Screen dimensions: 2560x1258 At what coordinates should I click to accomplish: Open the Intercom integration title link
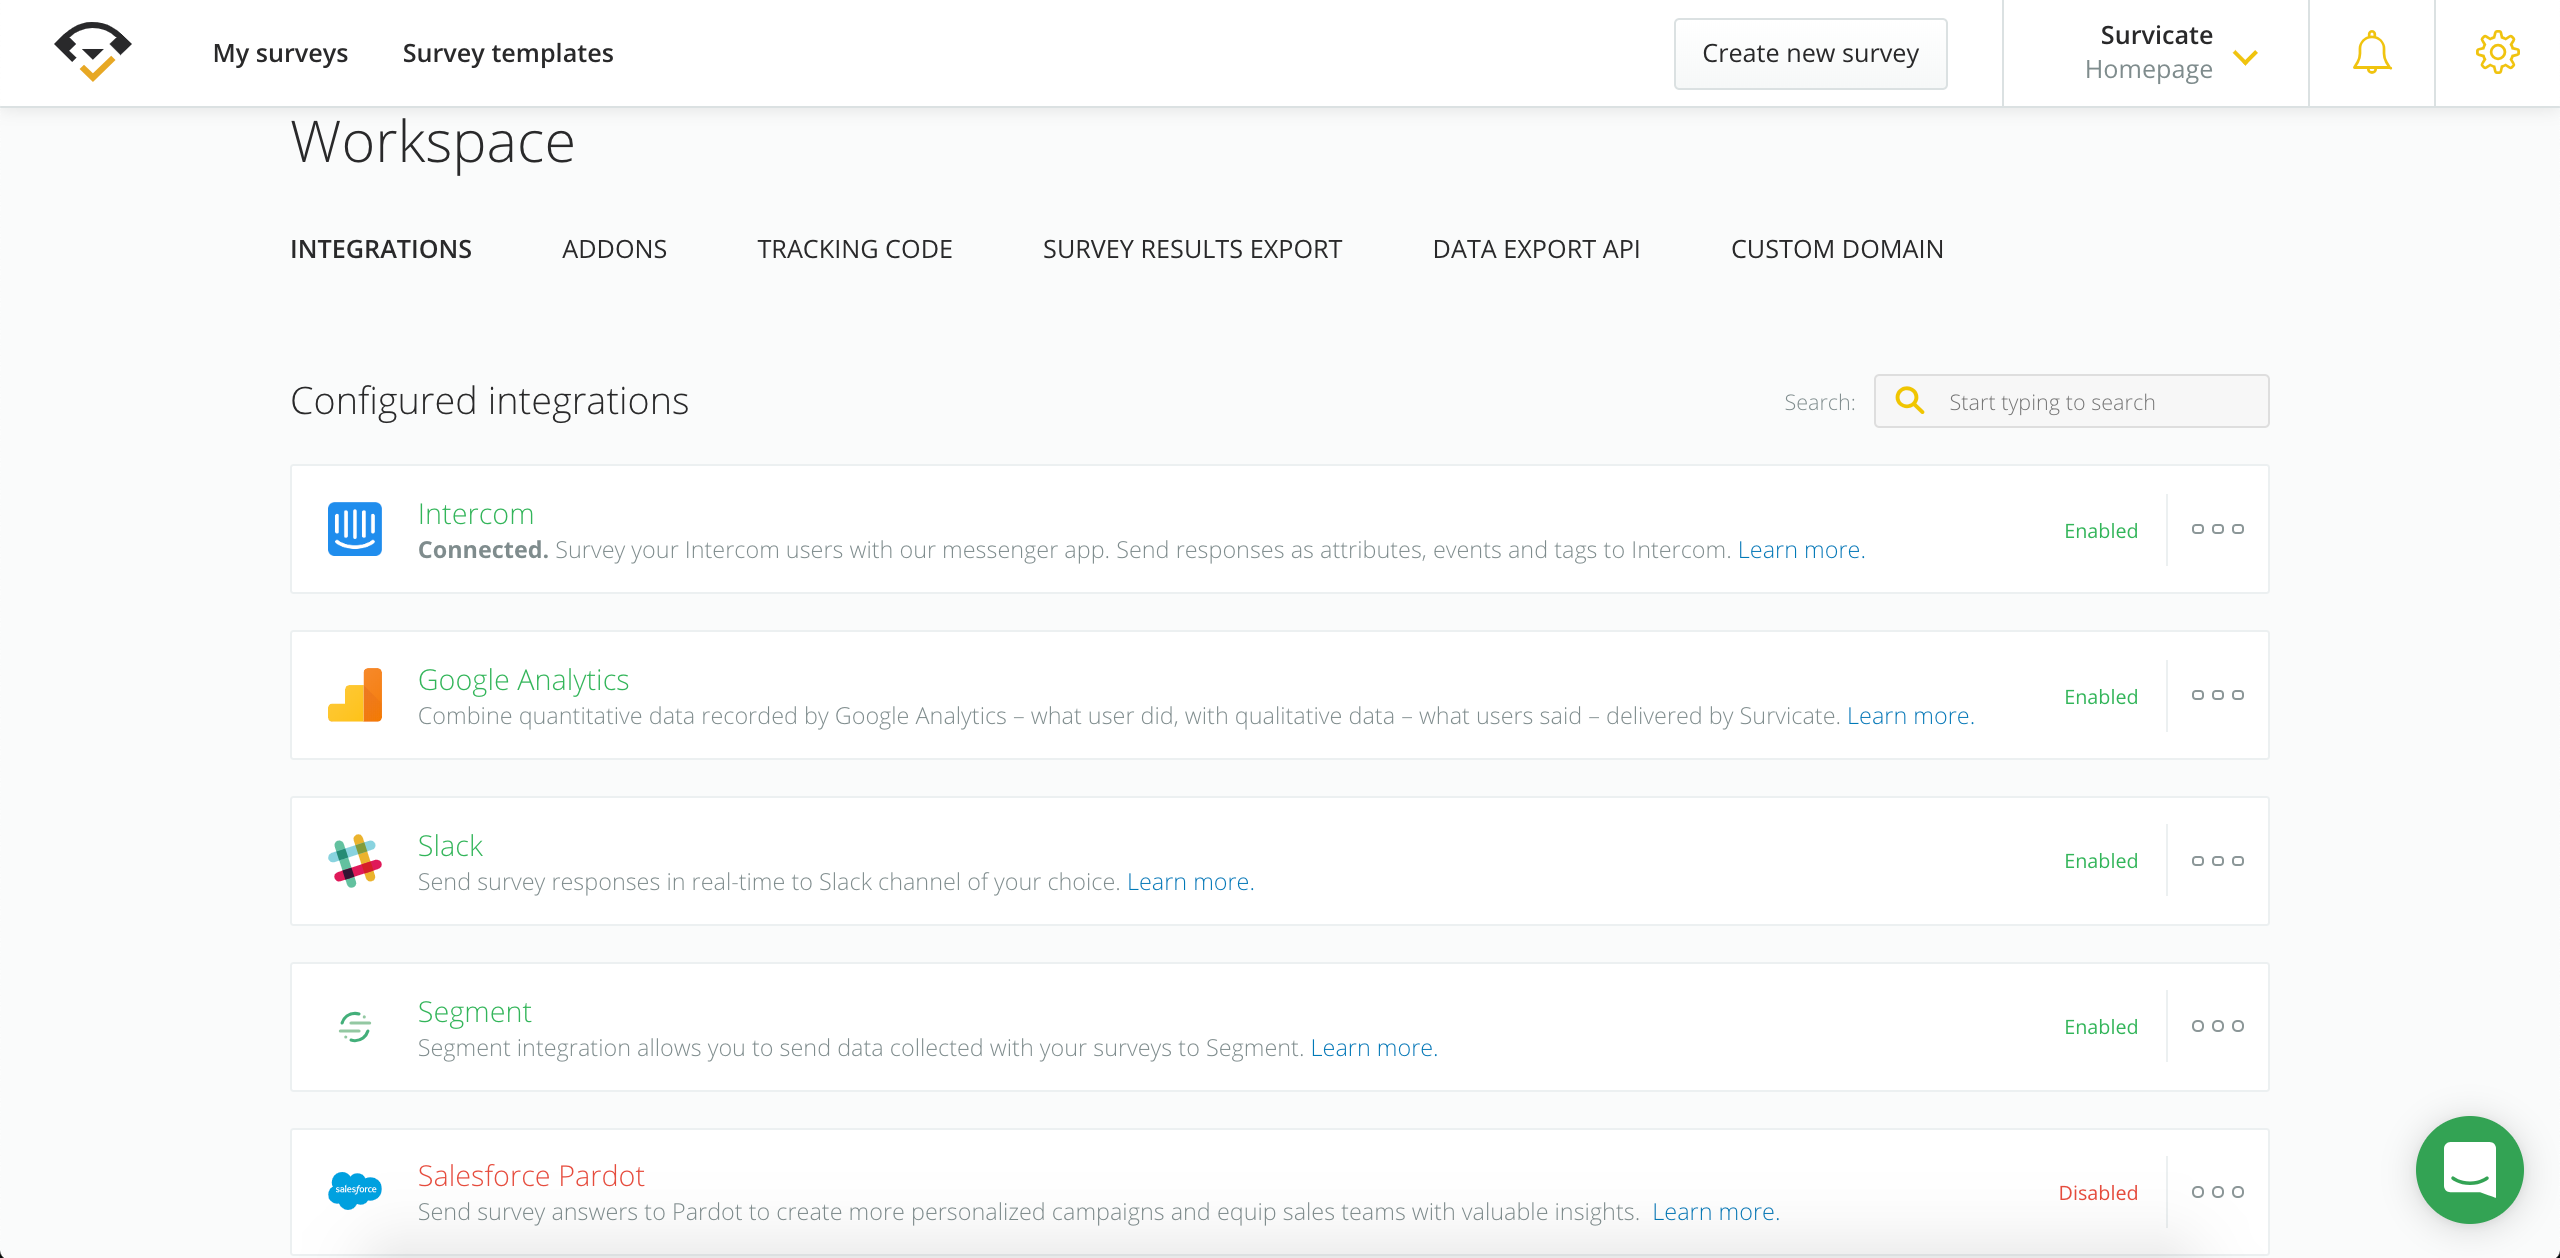tap(476, 513)
